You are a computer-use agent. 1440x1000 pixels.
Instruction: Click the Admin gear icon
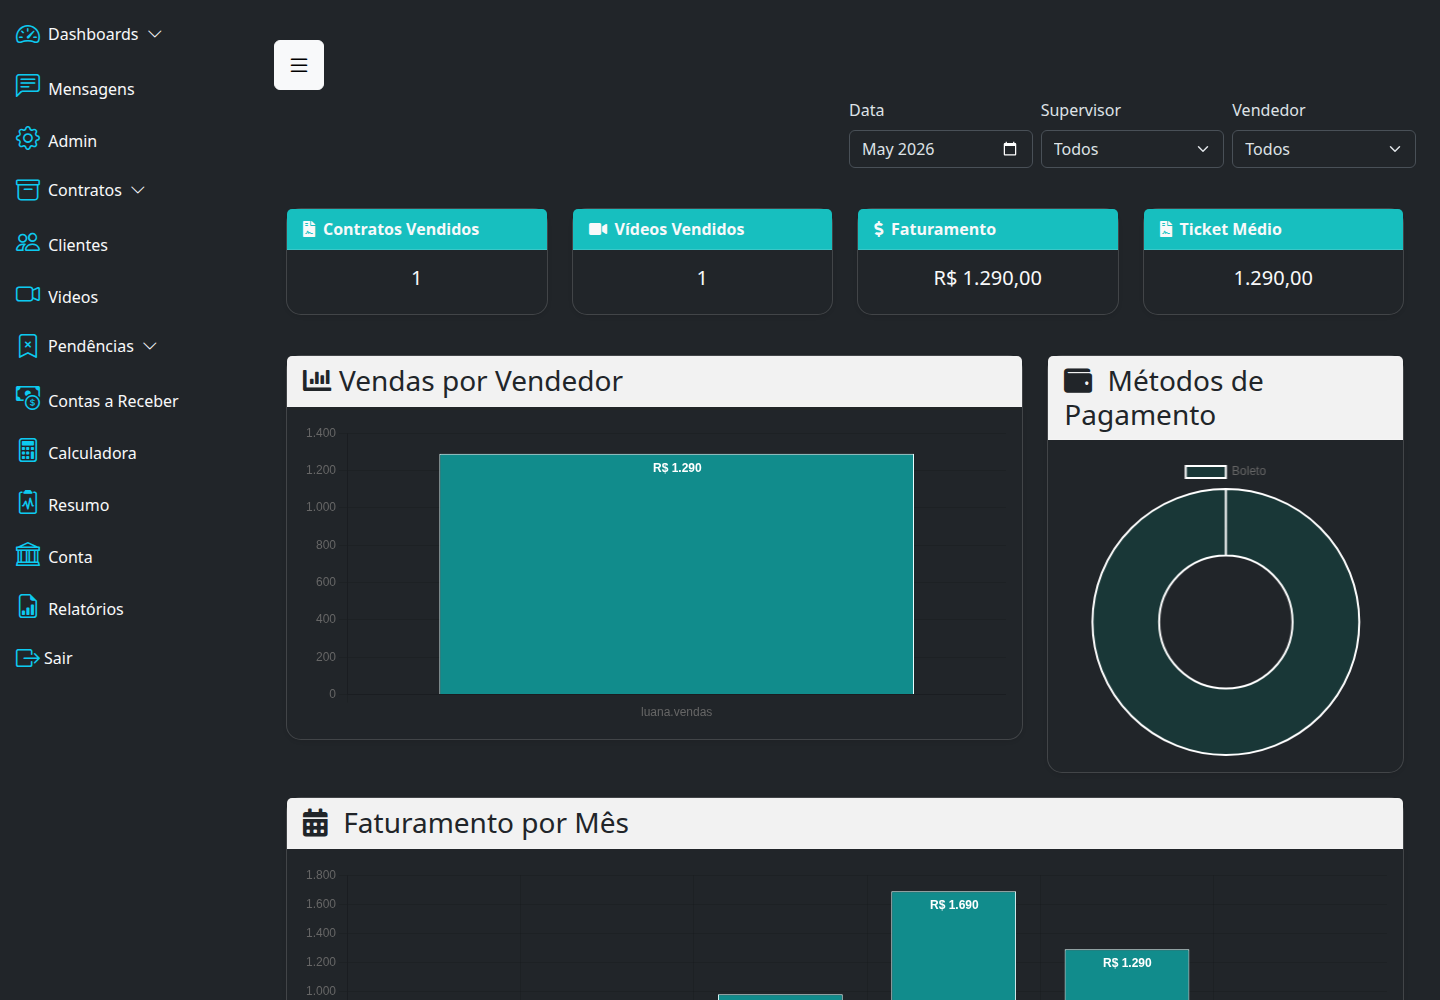(28, 138)
